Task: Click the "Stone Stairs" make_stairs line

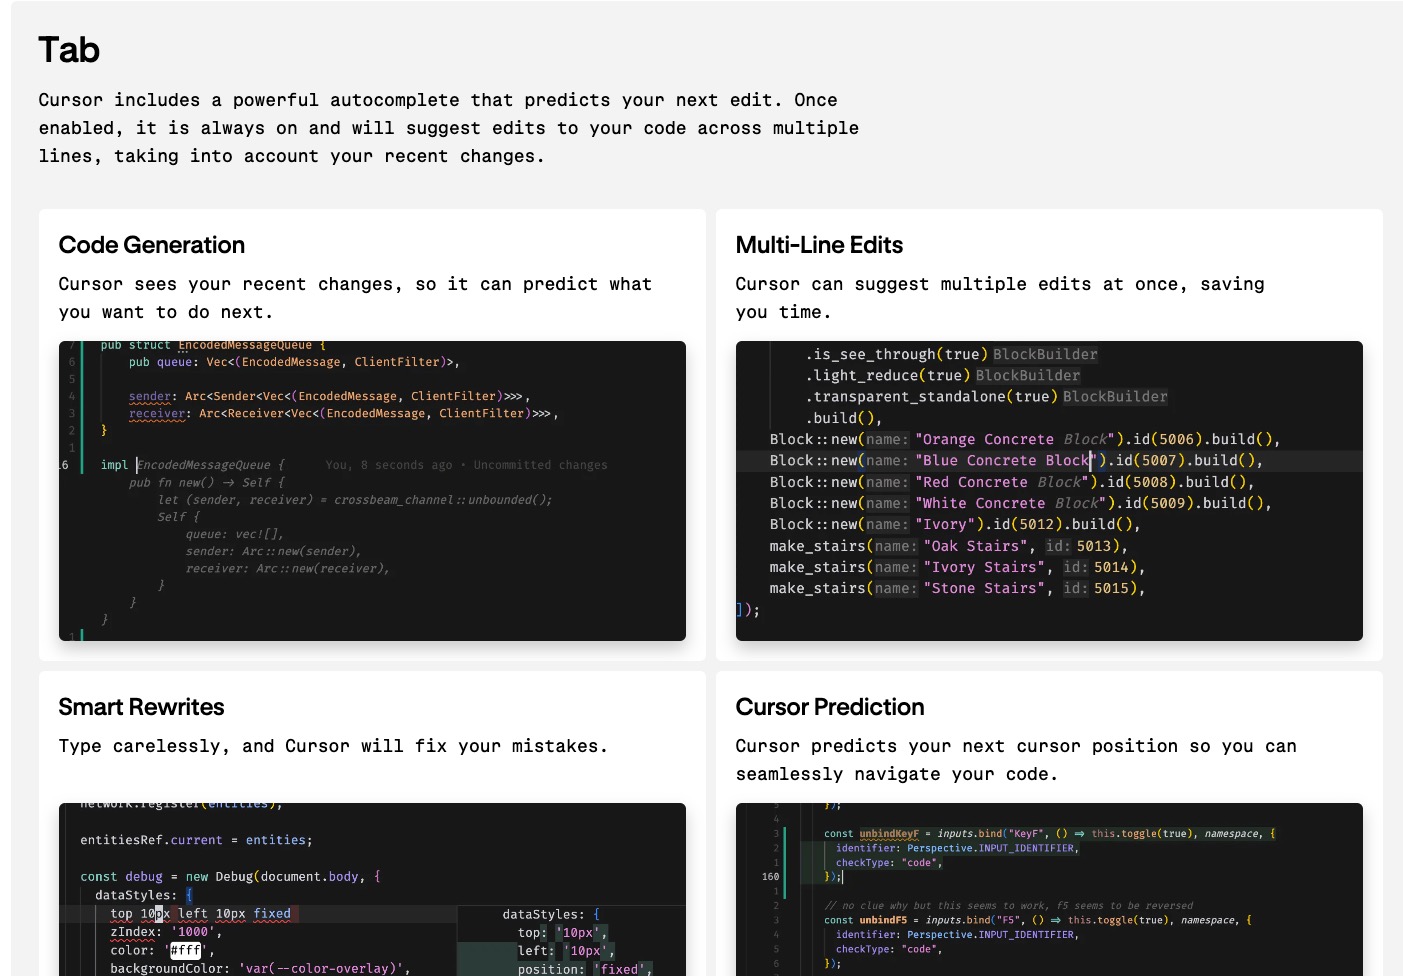Action: click(x=956, y=588)
